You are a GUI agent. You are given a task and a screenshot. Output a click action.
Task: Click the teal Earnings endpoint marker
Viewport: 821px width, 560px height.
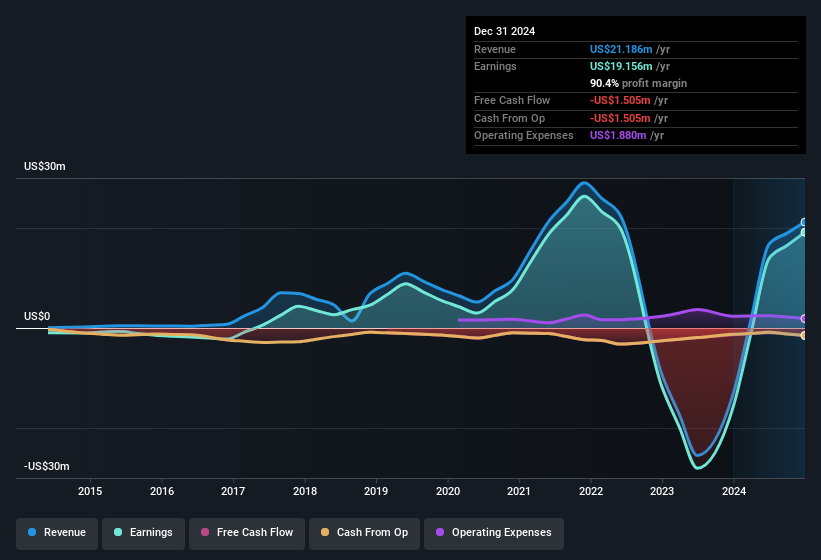click(x=804, y=232)
